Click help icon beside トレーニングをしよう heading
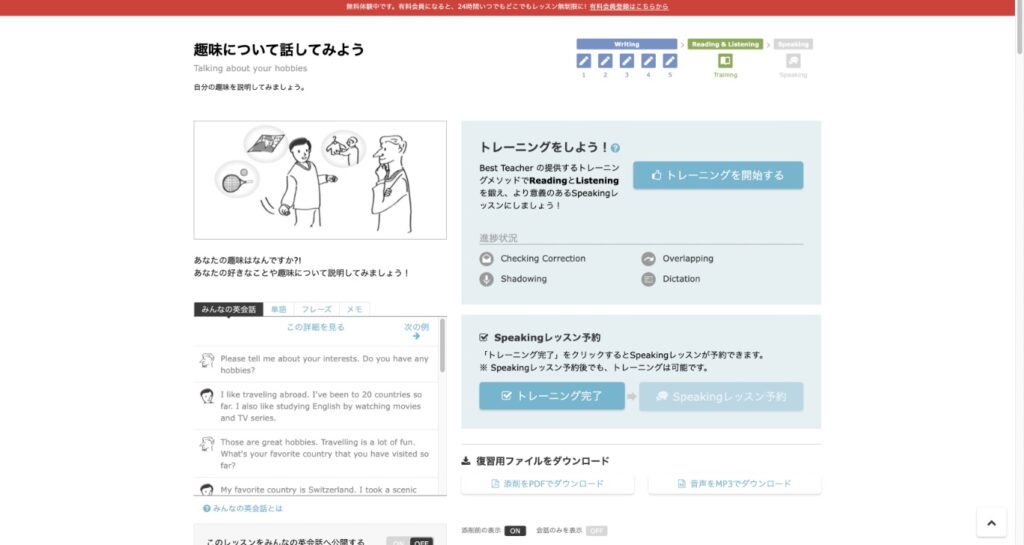Screen dimensions: 1024x545 pyautogui.click(x=616, y=148)
